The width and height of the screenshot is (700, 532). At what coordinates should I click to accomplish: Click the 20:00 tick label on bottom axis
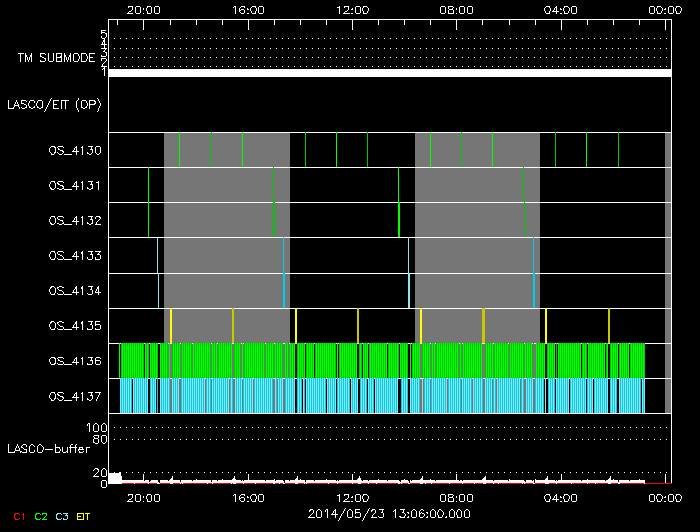click(x=144, y=497)
